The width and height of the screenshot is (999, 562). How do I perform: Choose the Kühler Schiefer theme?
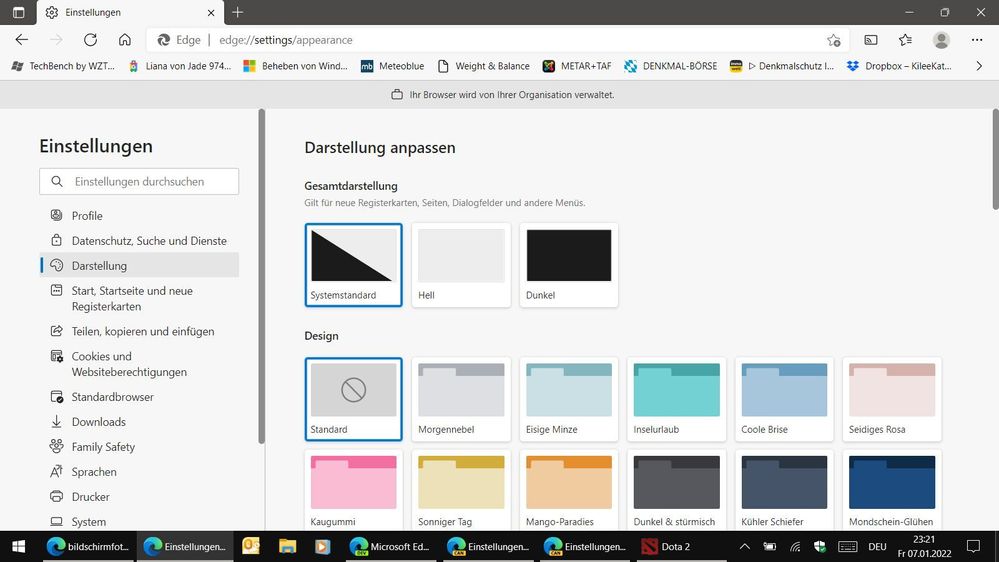point(784,490)
